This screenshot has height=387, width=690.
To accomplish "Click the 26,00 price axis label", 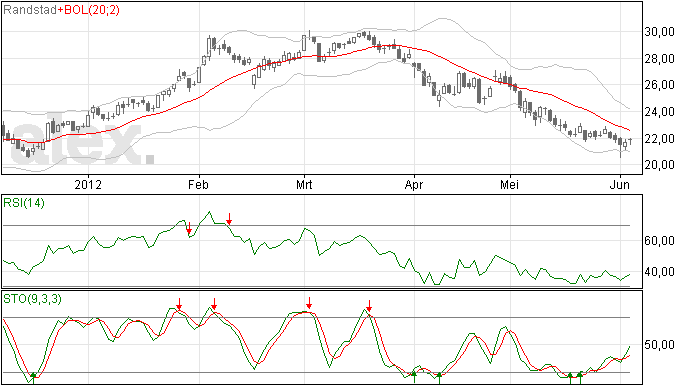I will 659,85.
